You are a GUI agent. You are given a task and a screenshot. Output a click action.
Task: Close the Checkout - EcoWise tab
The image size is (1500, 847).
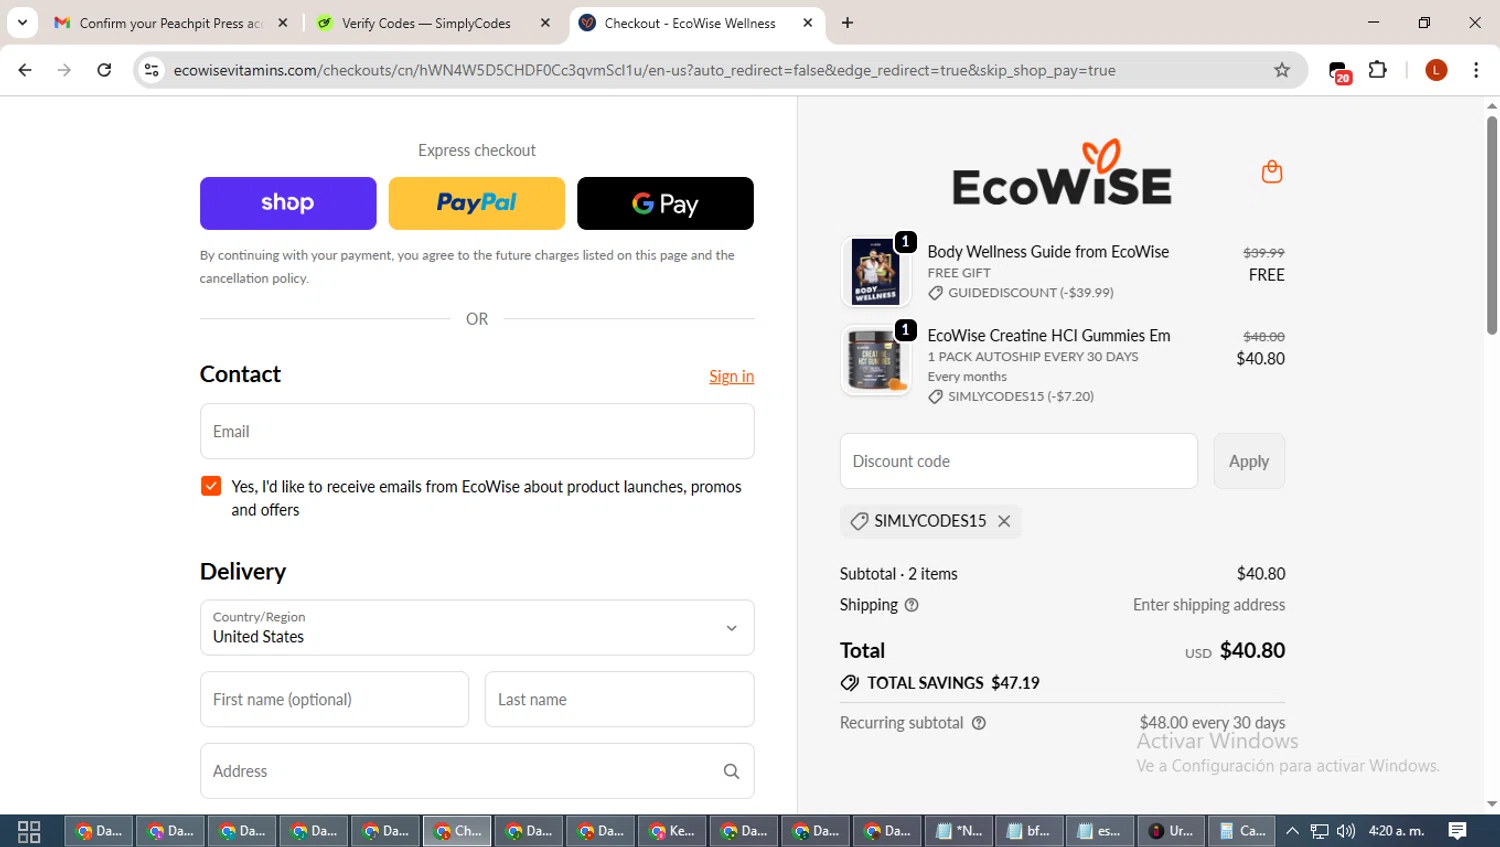click(808, 23)
